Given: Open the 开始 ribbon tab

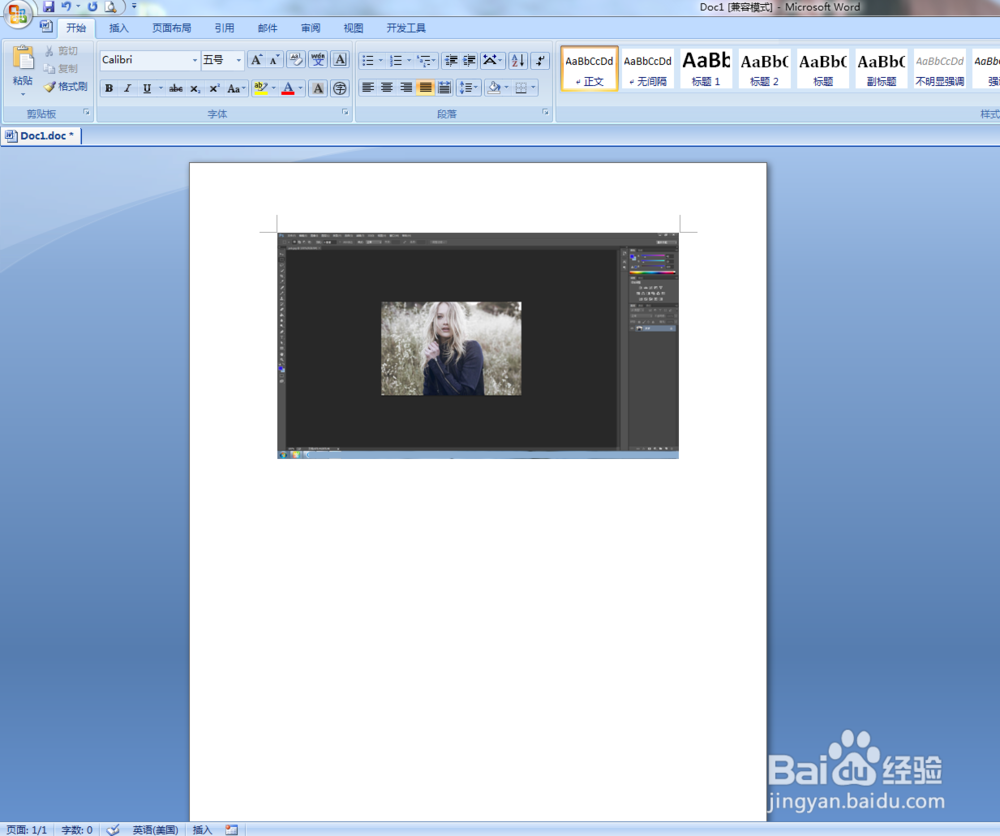Looking at the screenshot, I should coord(76,28).
